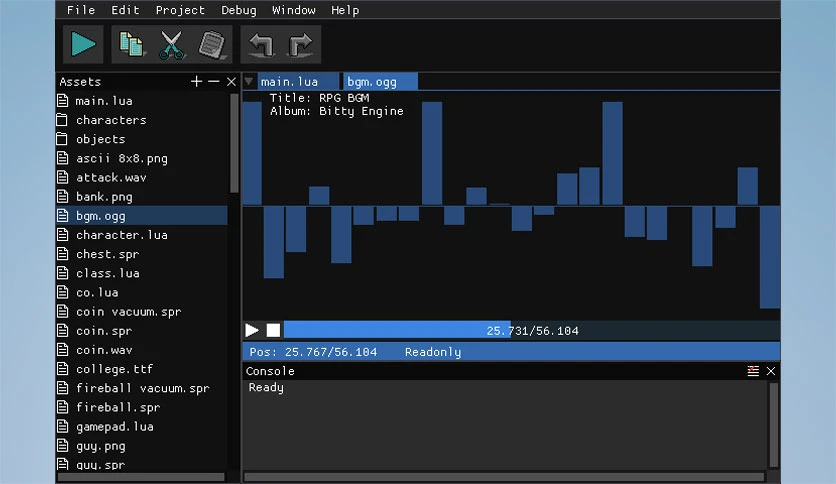
Task: Select bgm.ogg in the Assets list
Action: click(142, 216)
